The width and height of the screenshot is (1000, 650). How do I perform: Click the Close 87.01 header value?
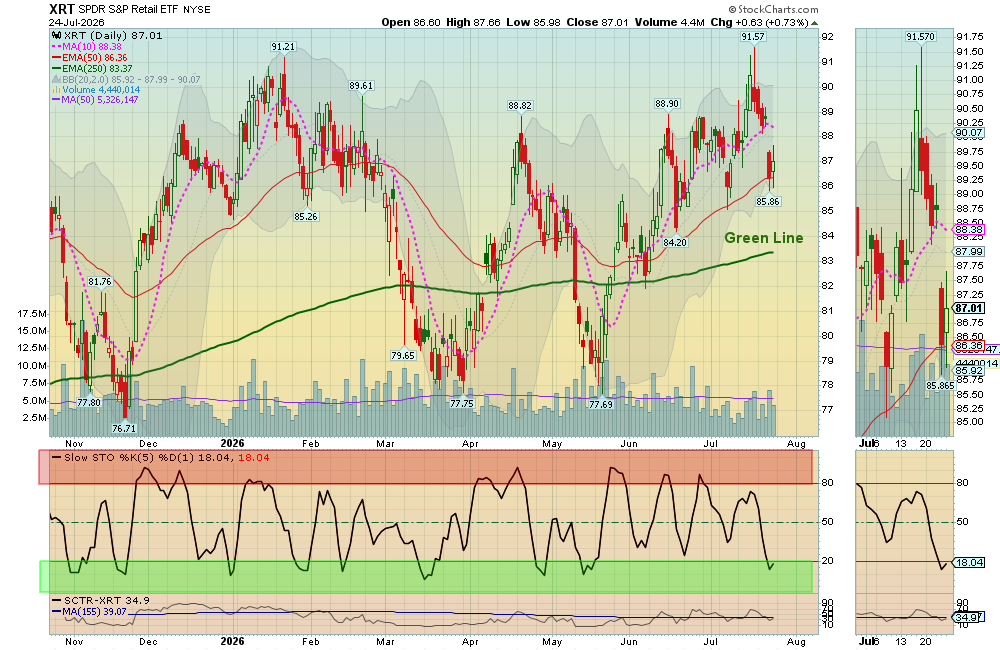[598, 22]
